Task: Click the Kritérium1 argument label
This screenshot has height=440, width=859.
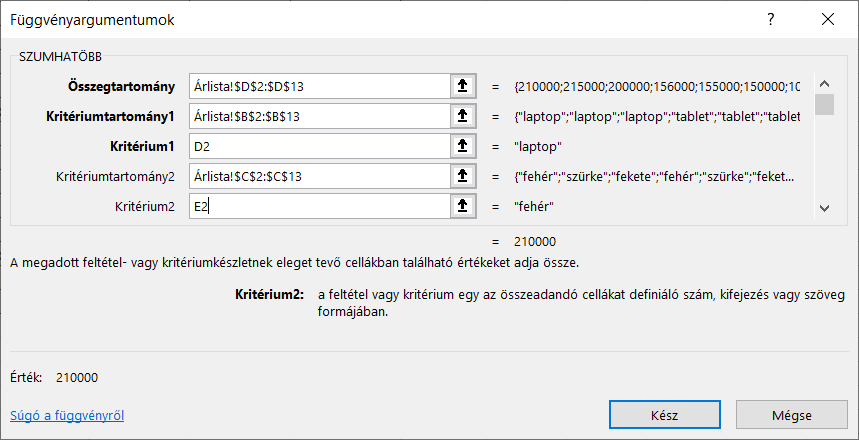Action: [142, 146]
